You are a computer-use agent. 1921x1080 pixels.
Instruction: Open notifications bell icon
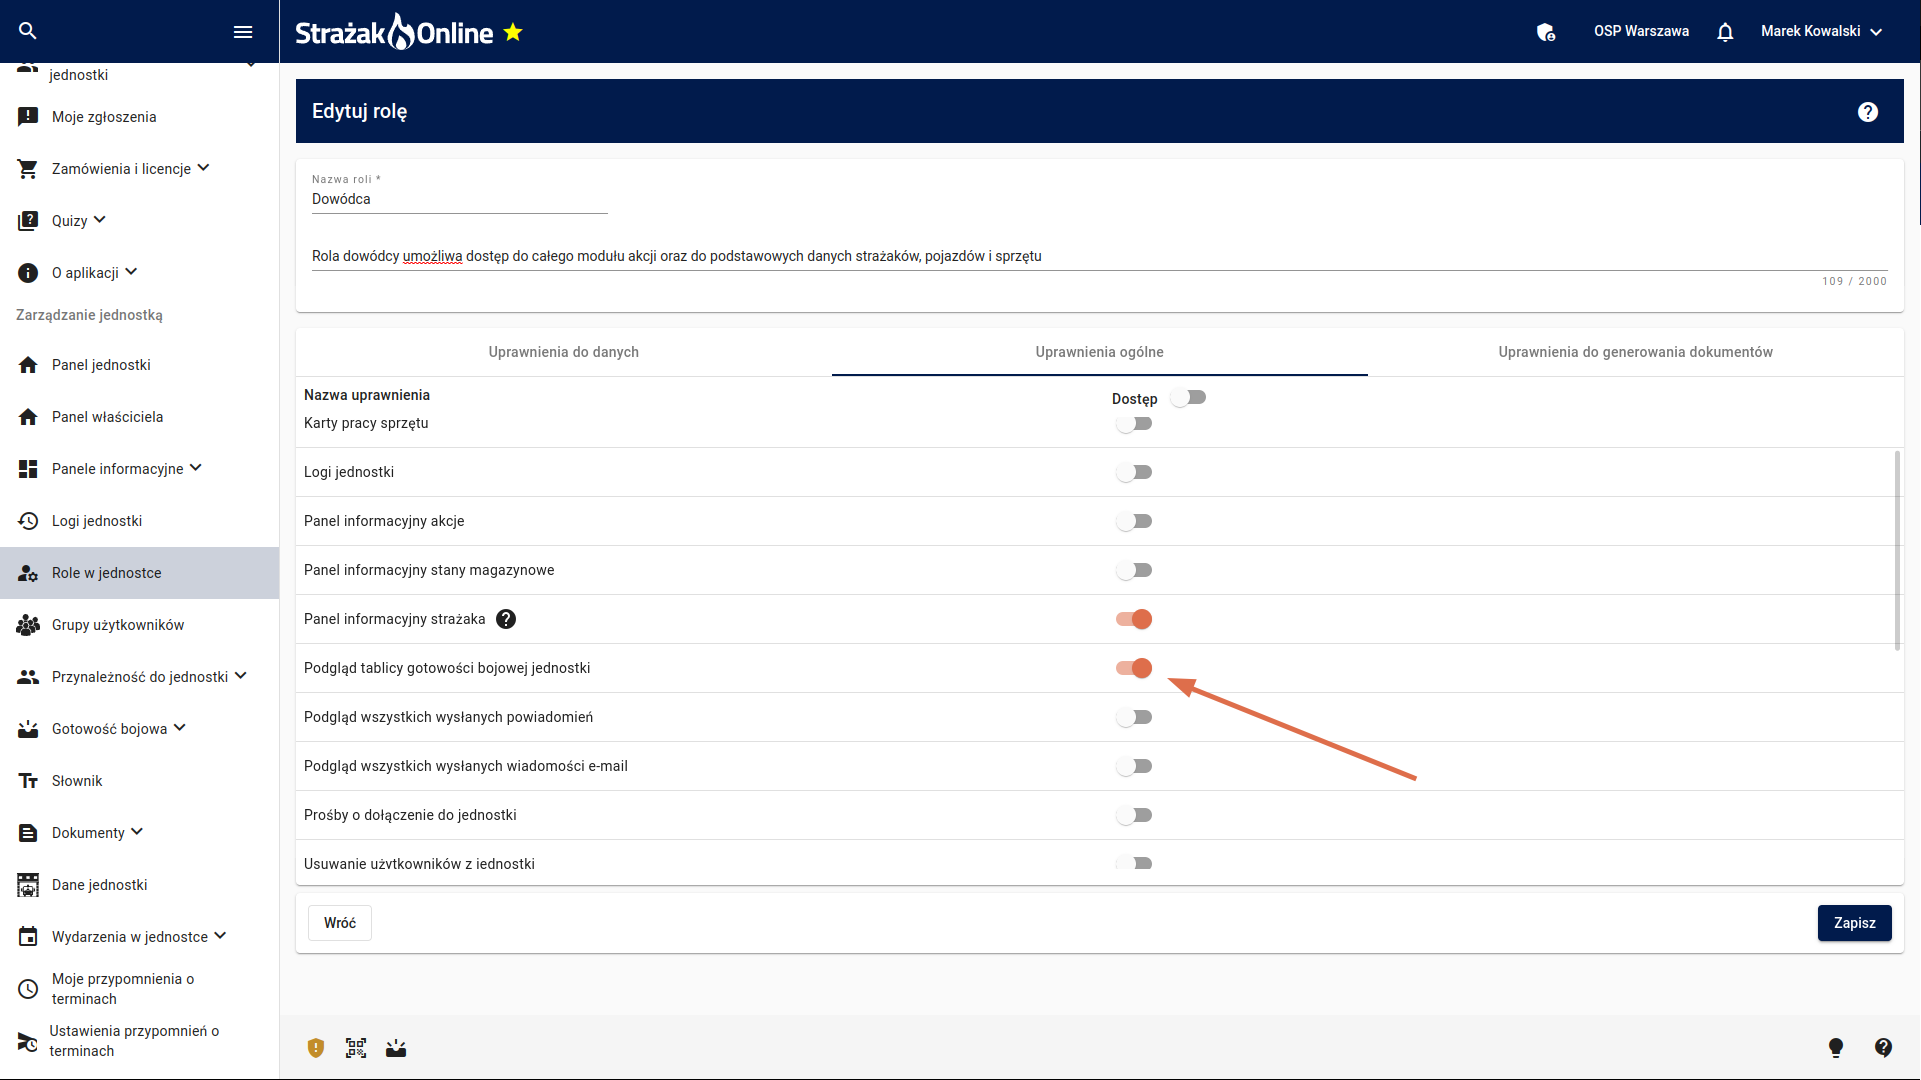coord(1725,32)
